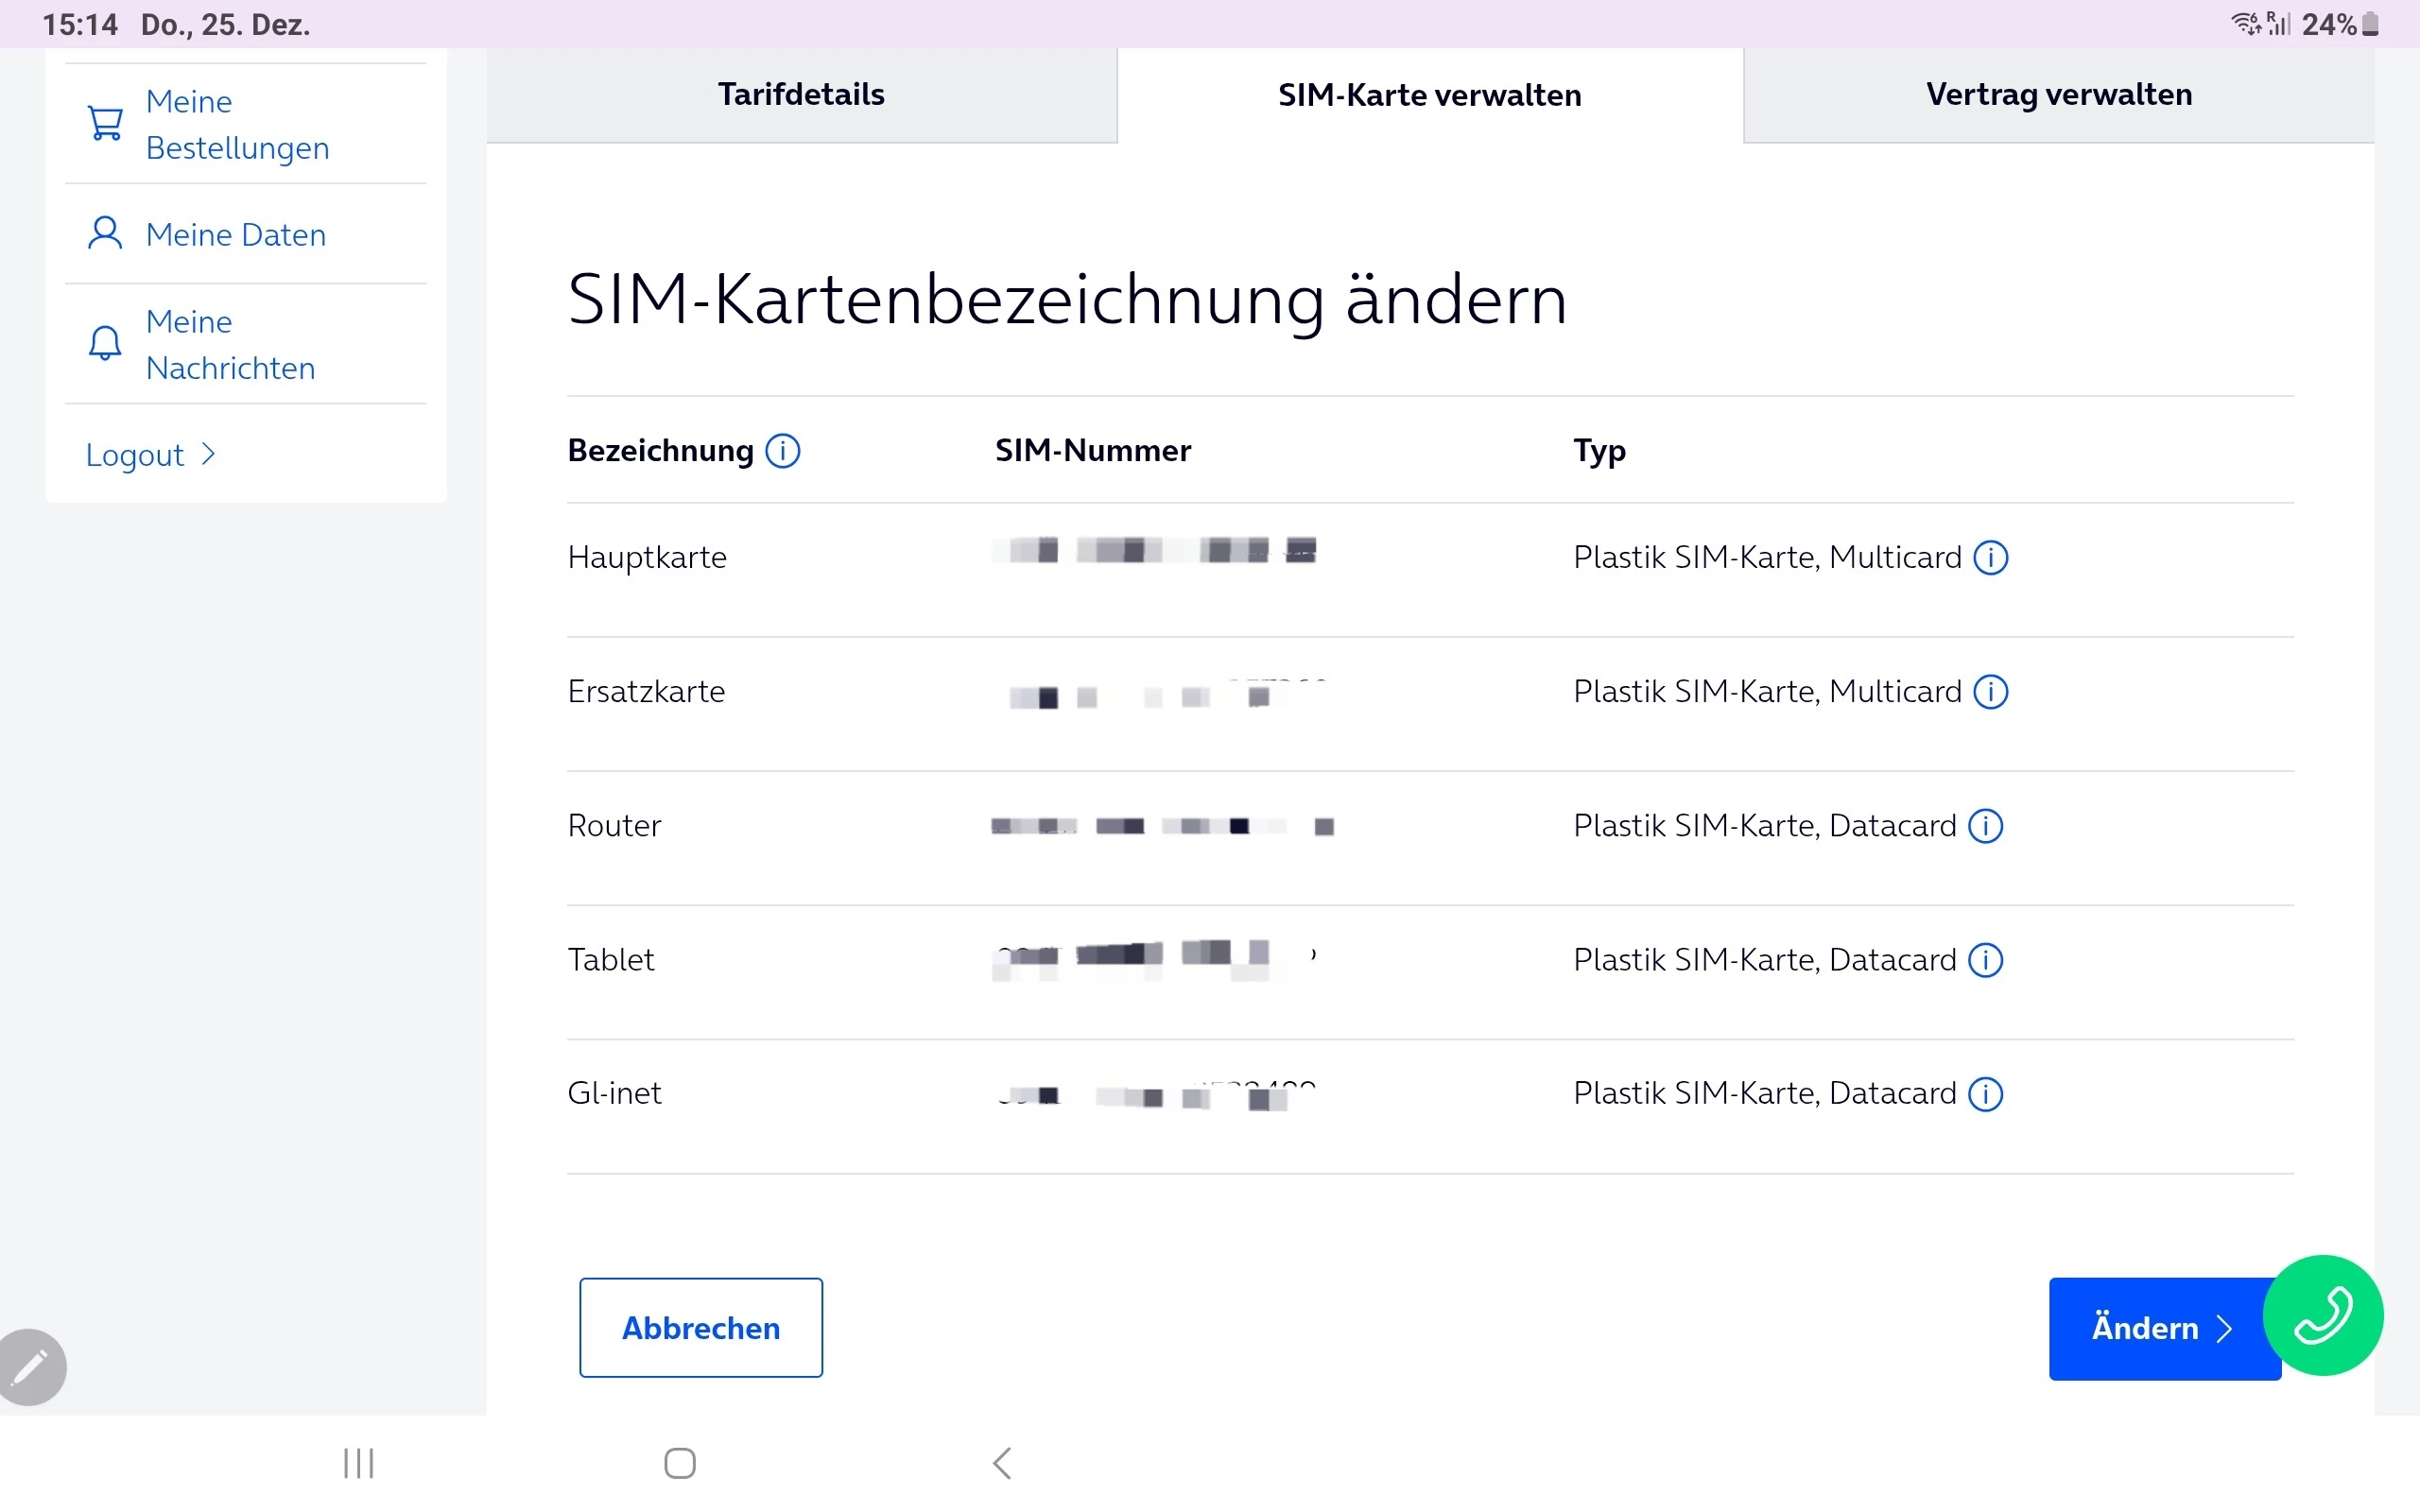Tap the green phone call bubble

pos(2322,1315)
